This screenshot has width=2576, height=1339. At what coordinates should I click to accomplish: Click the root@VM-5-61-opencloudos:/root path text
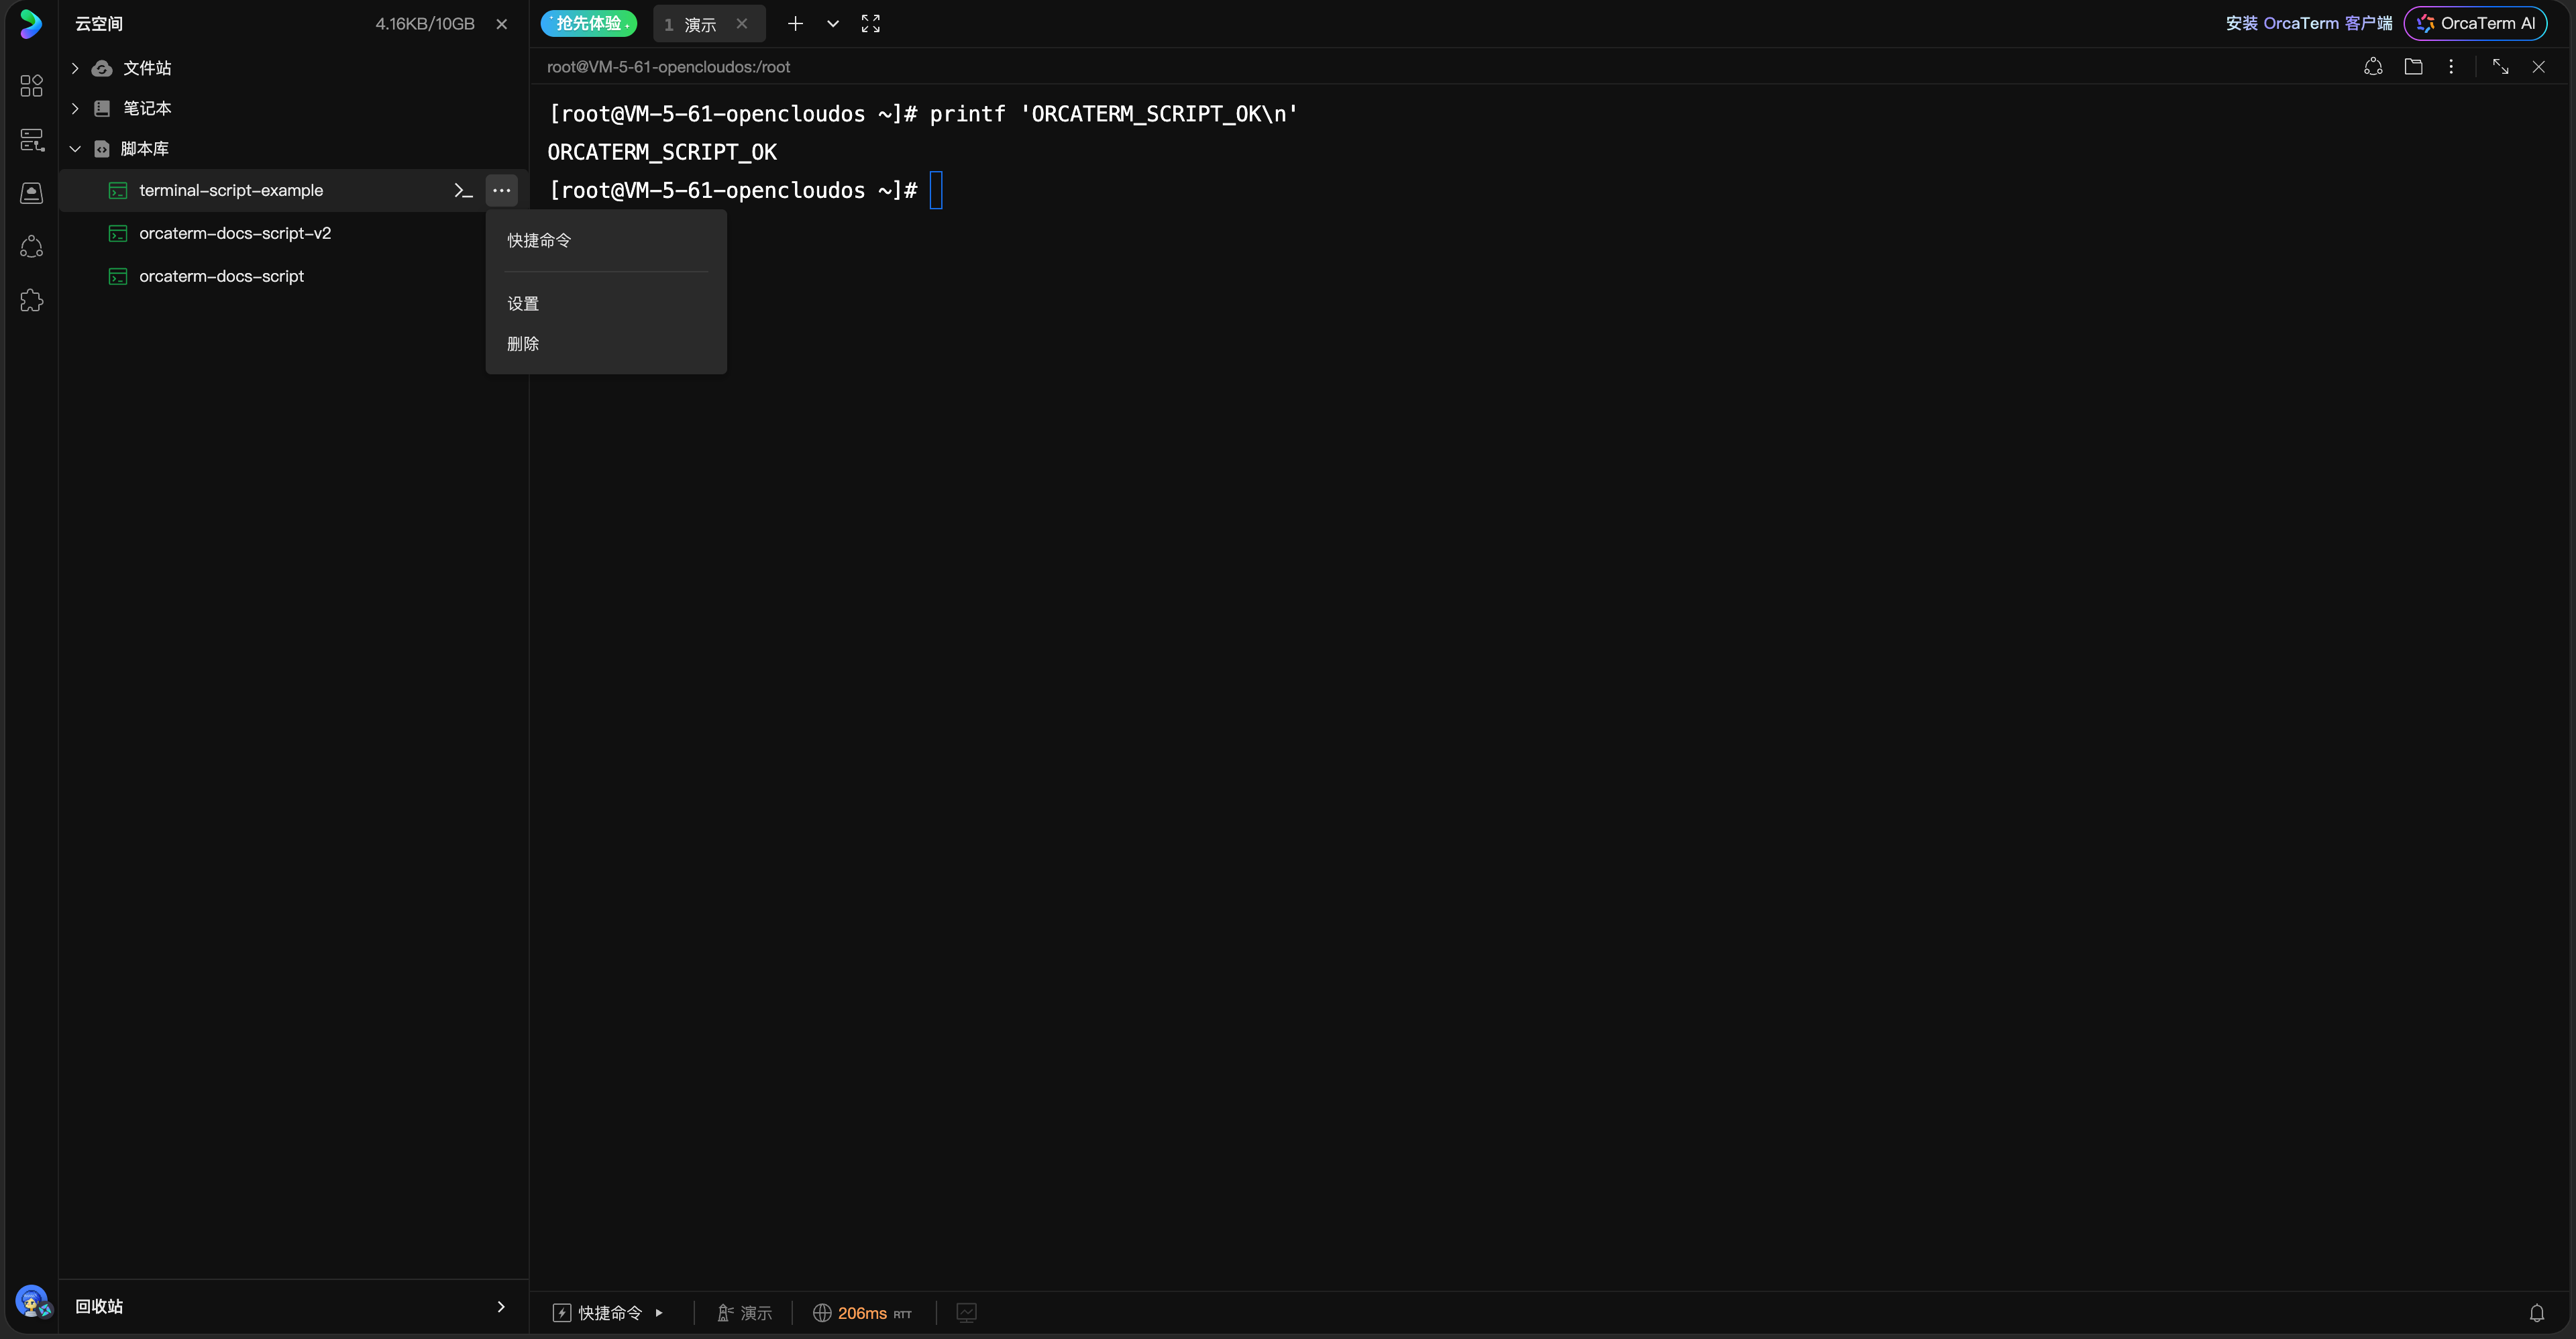[x=668, y=67]
